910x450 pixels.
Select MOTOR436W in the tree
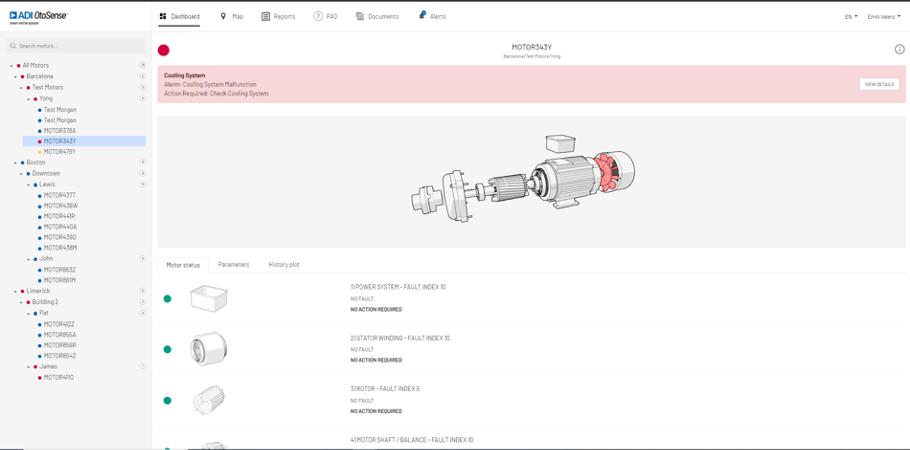(60, 206)
